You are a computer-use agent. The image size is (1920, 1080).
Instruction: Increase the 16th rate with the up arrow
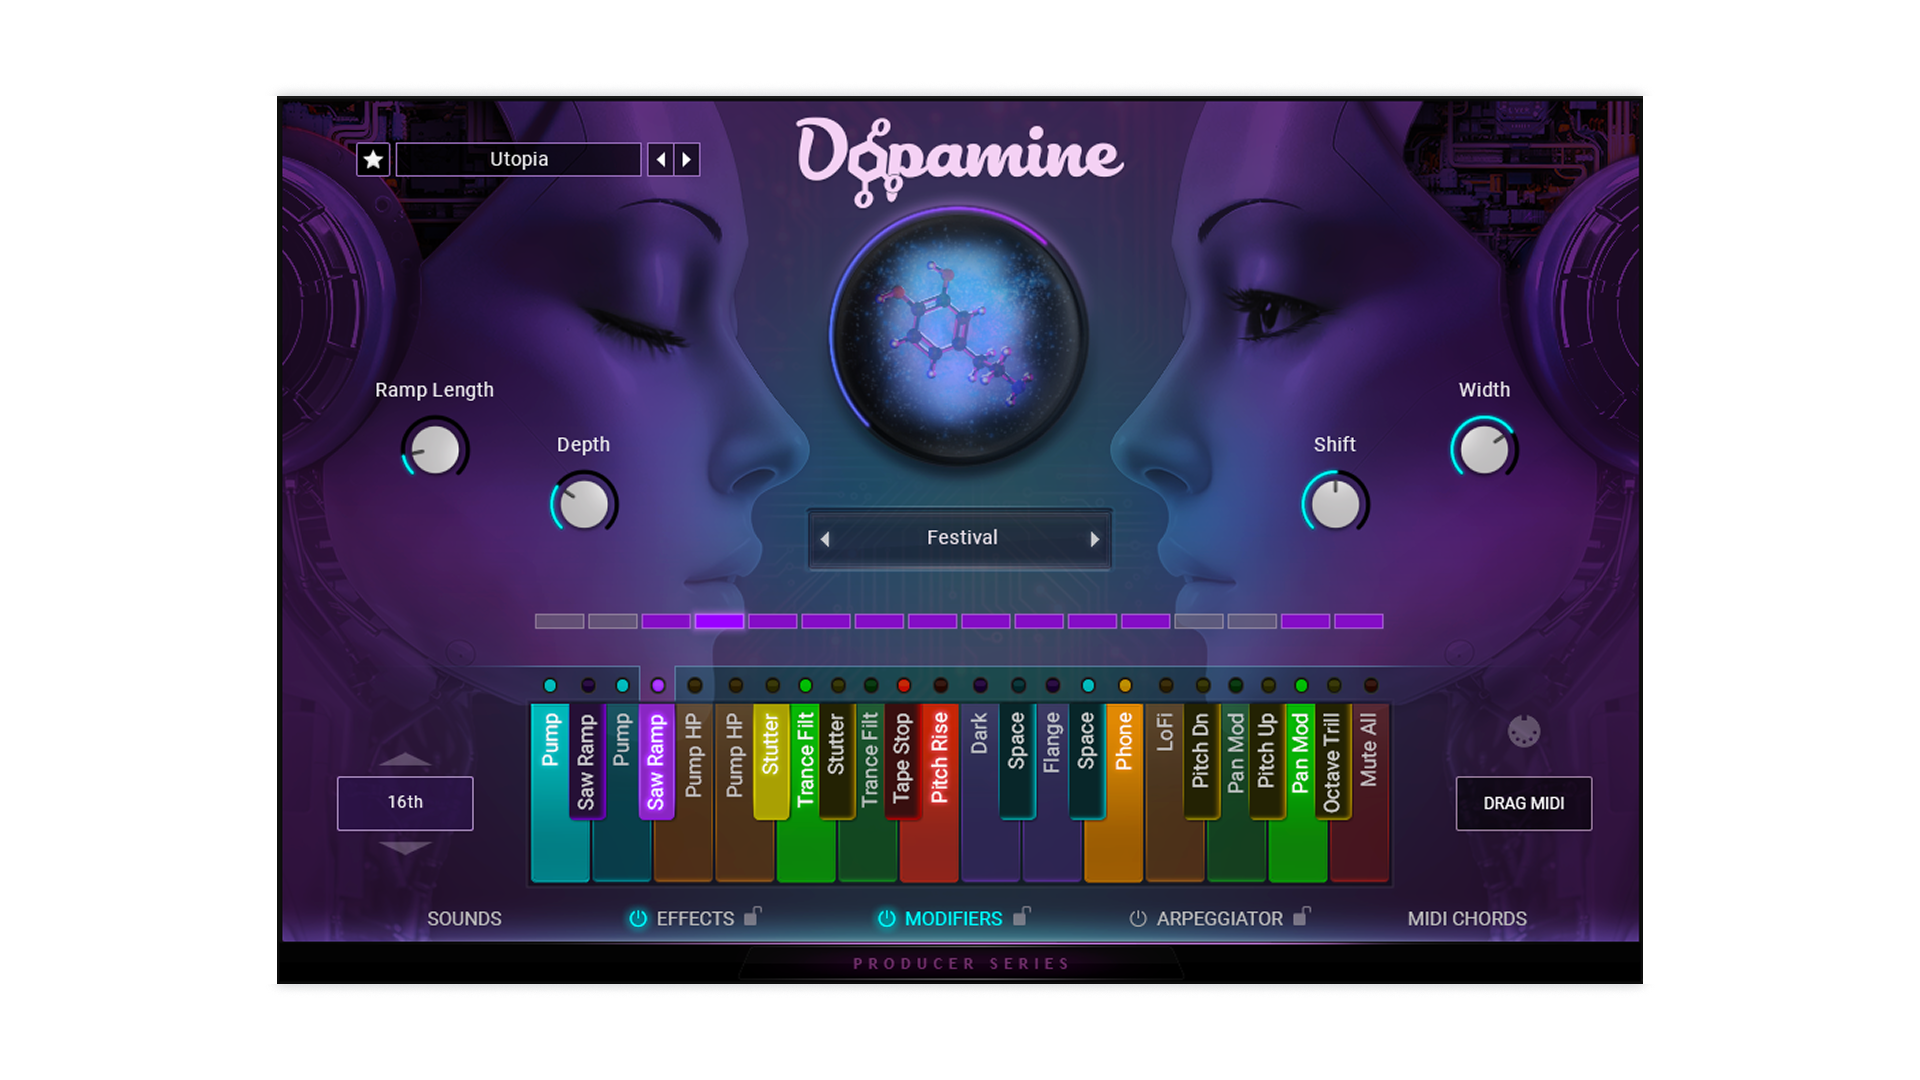405,760
